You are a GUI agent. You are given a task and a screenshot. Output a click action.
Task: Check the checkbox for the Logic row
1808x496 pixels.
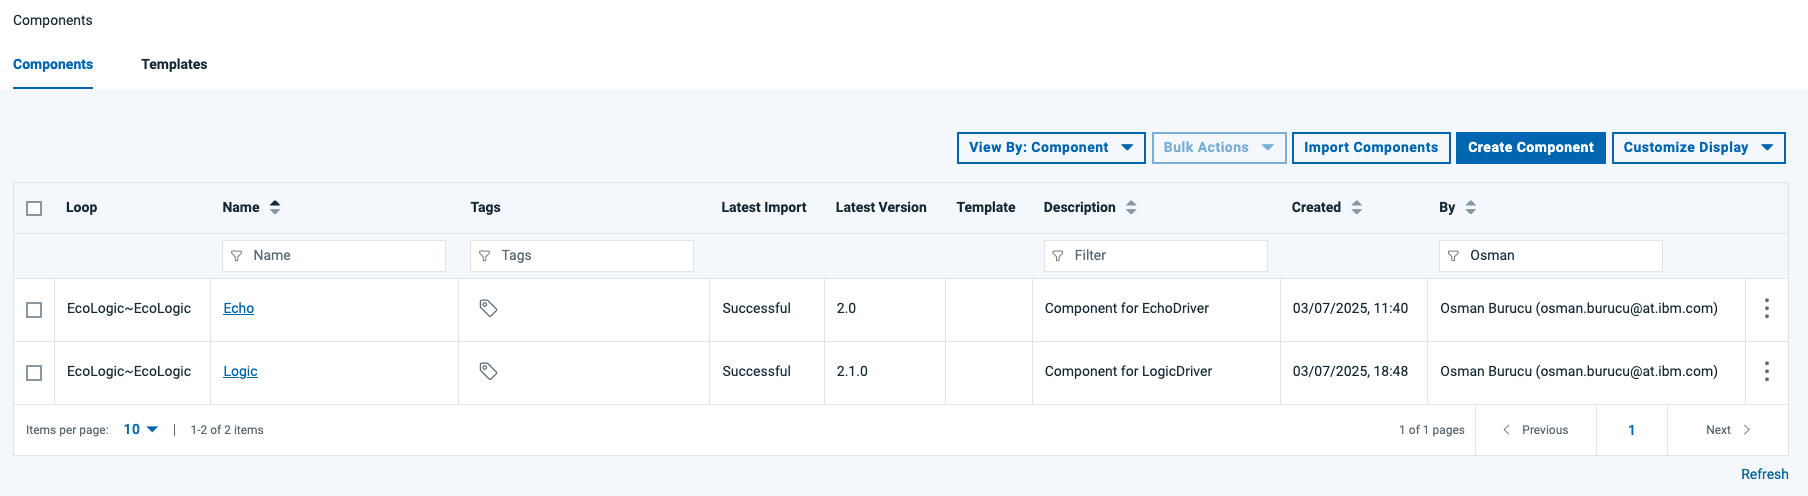34,372
